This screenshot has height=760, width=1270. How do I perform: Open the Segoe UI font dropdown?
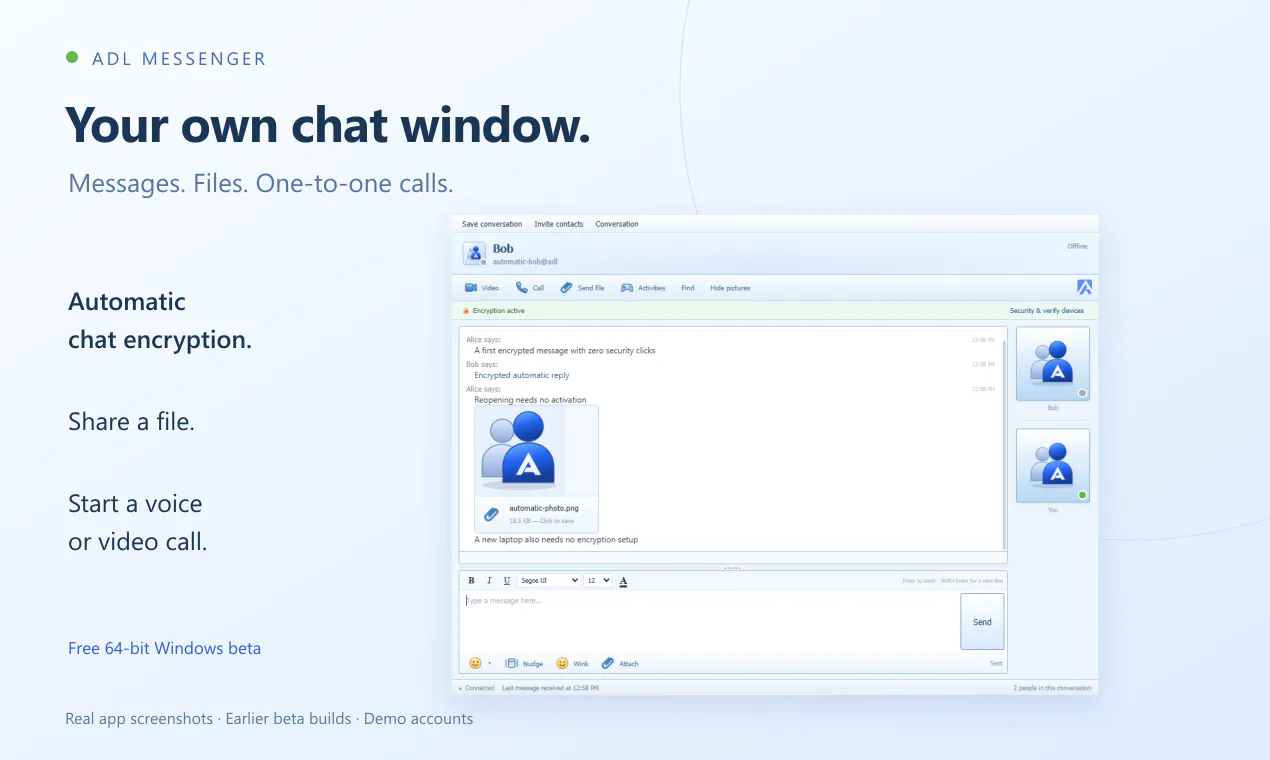549,581
